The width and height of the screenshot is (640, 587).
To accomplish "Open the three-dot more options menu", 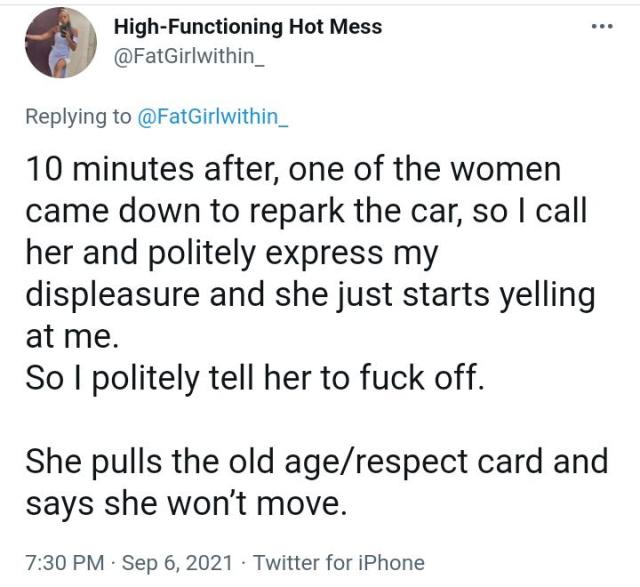I will click(601, 25).
